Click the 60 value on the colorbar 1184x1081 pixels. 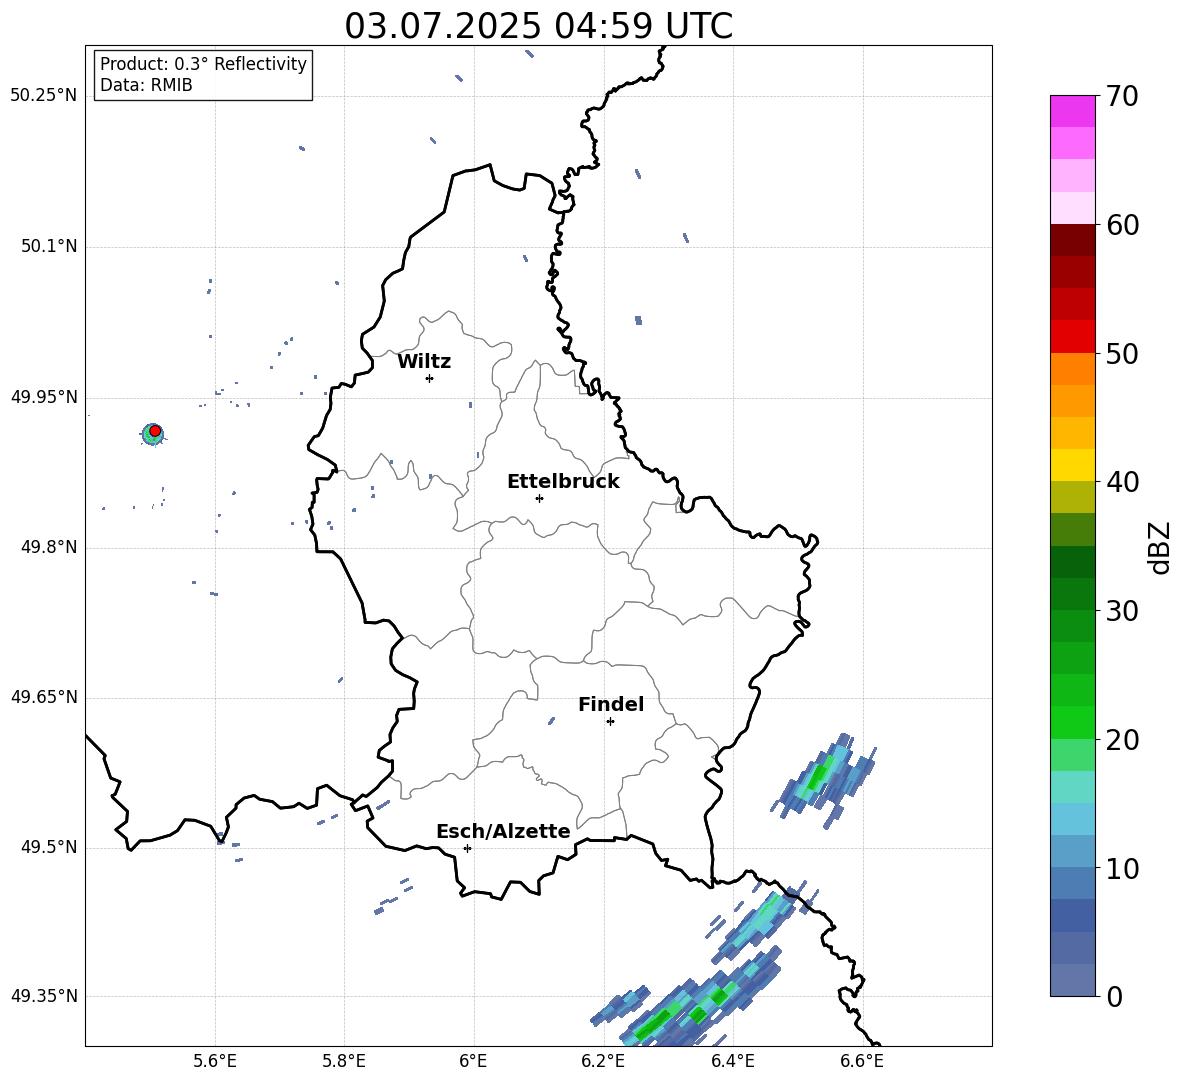tap(1122, 225)
